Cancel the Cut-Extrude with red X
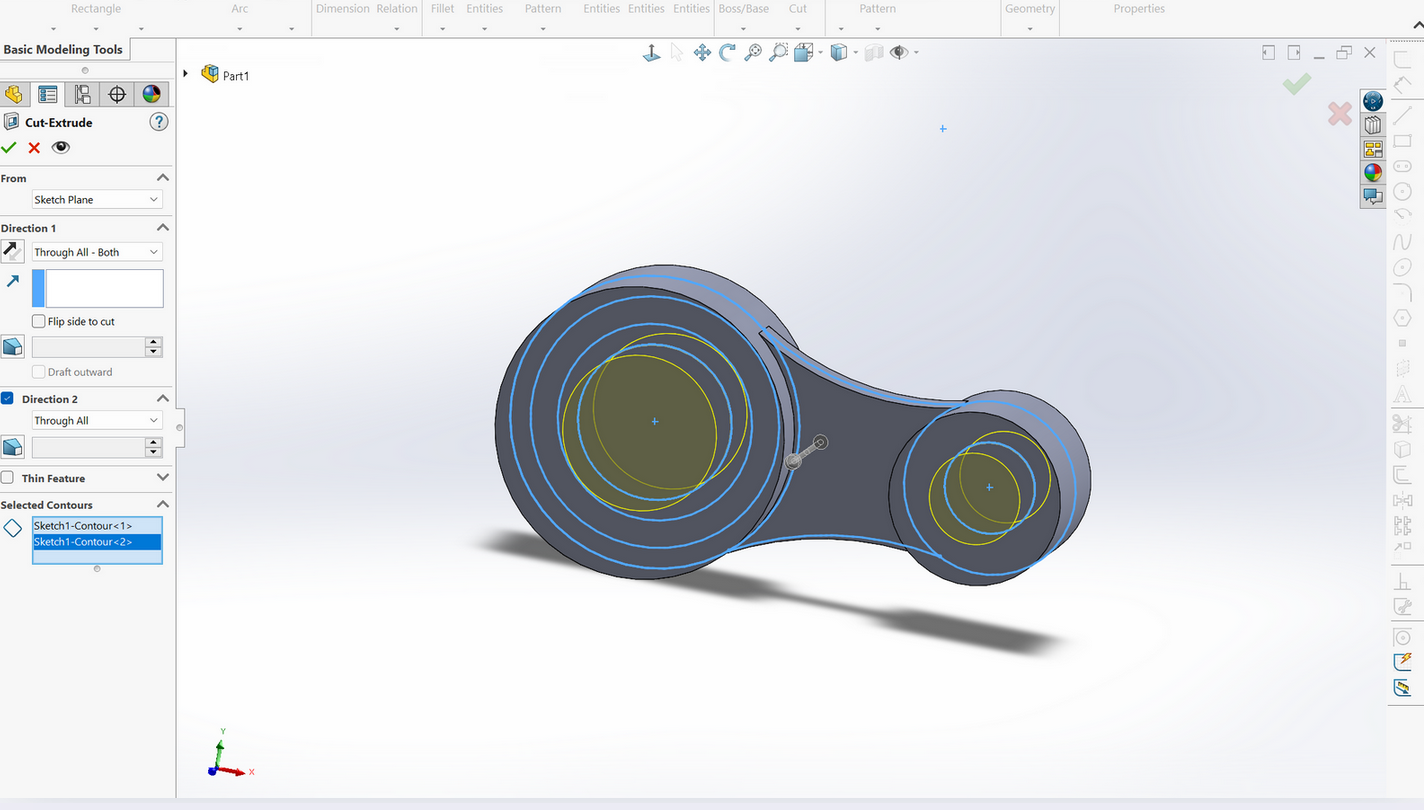The image size is (1424, 810). click(34, 147)
